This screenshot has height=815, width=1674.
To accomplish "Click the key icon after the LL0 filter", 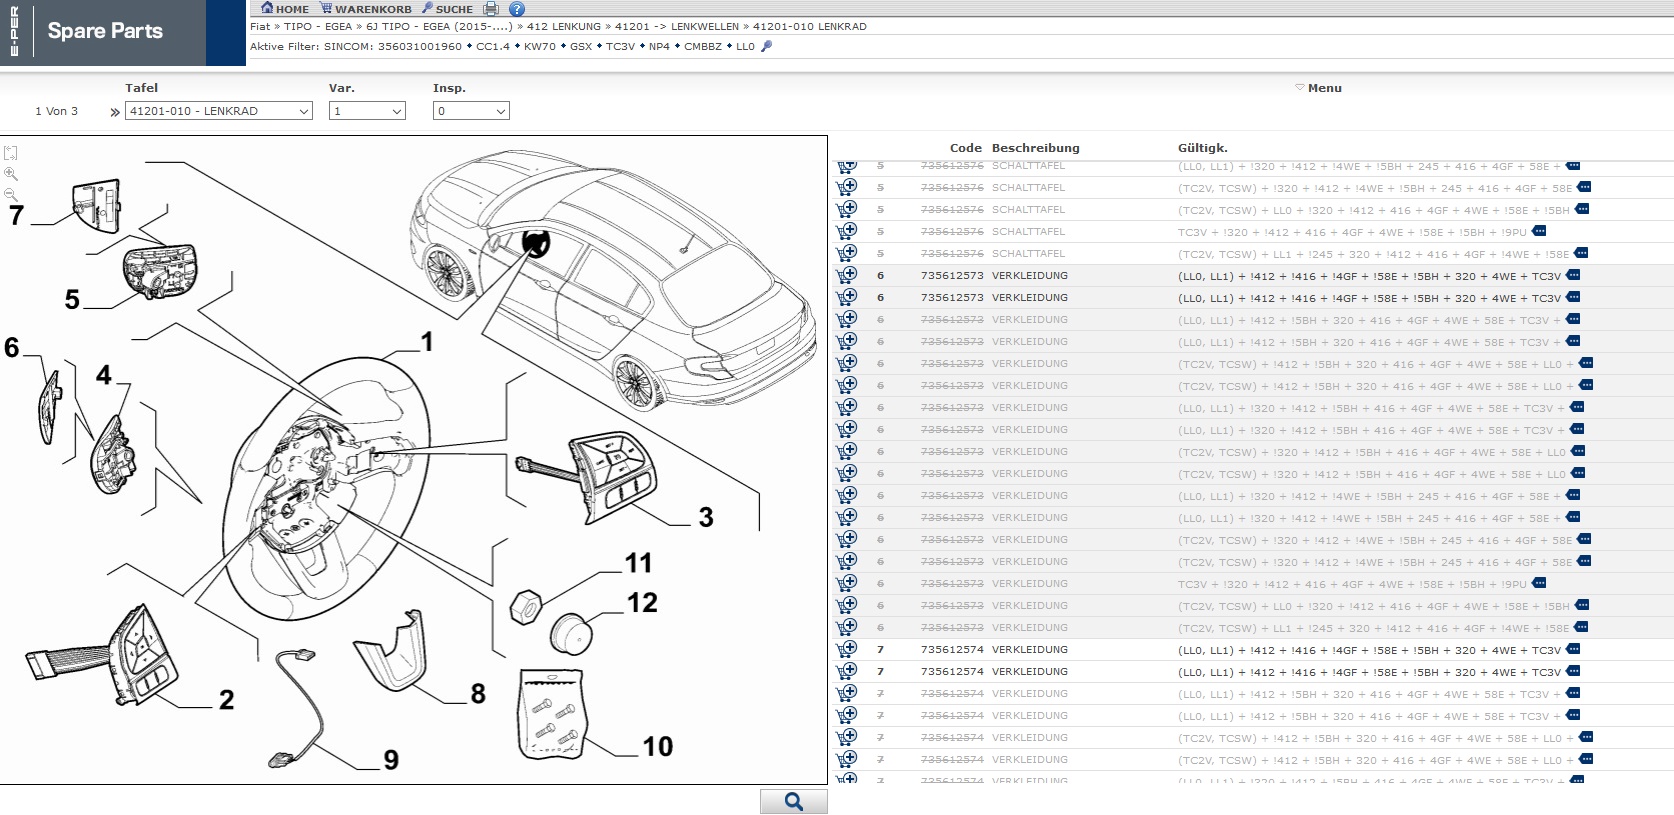I will click(x=767, y=46).
